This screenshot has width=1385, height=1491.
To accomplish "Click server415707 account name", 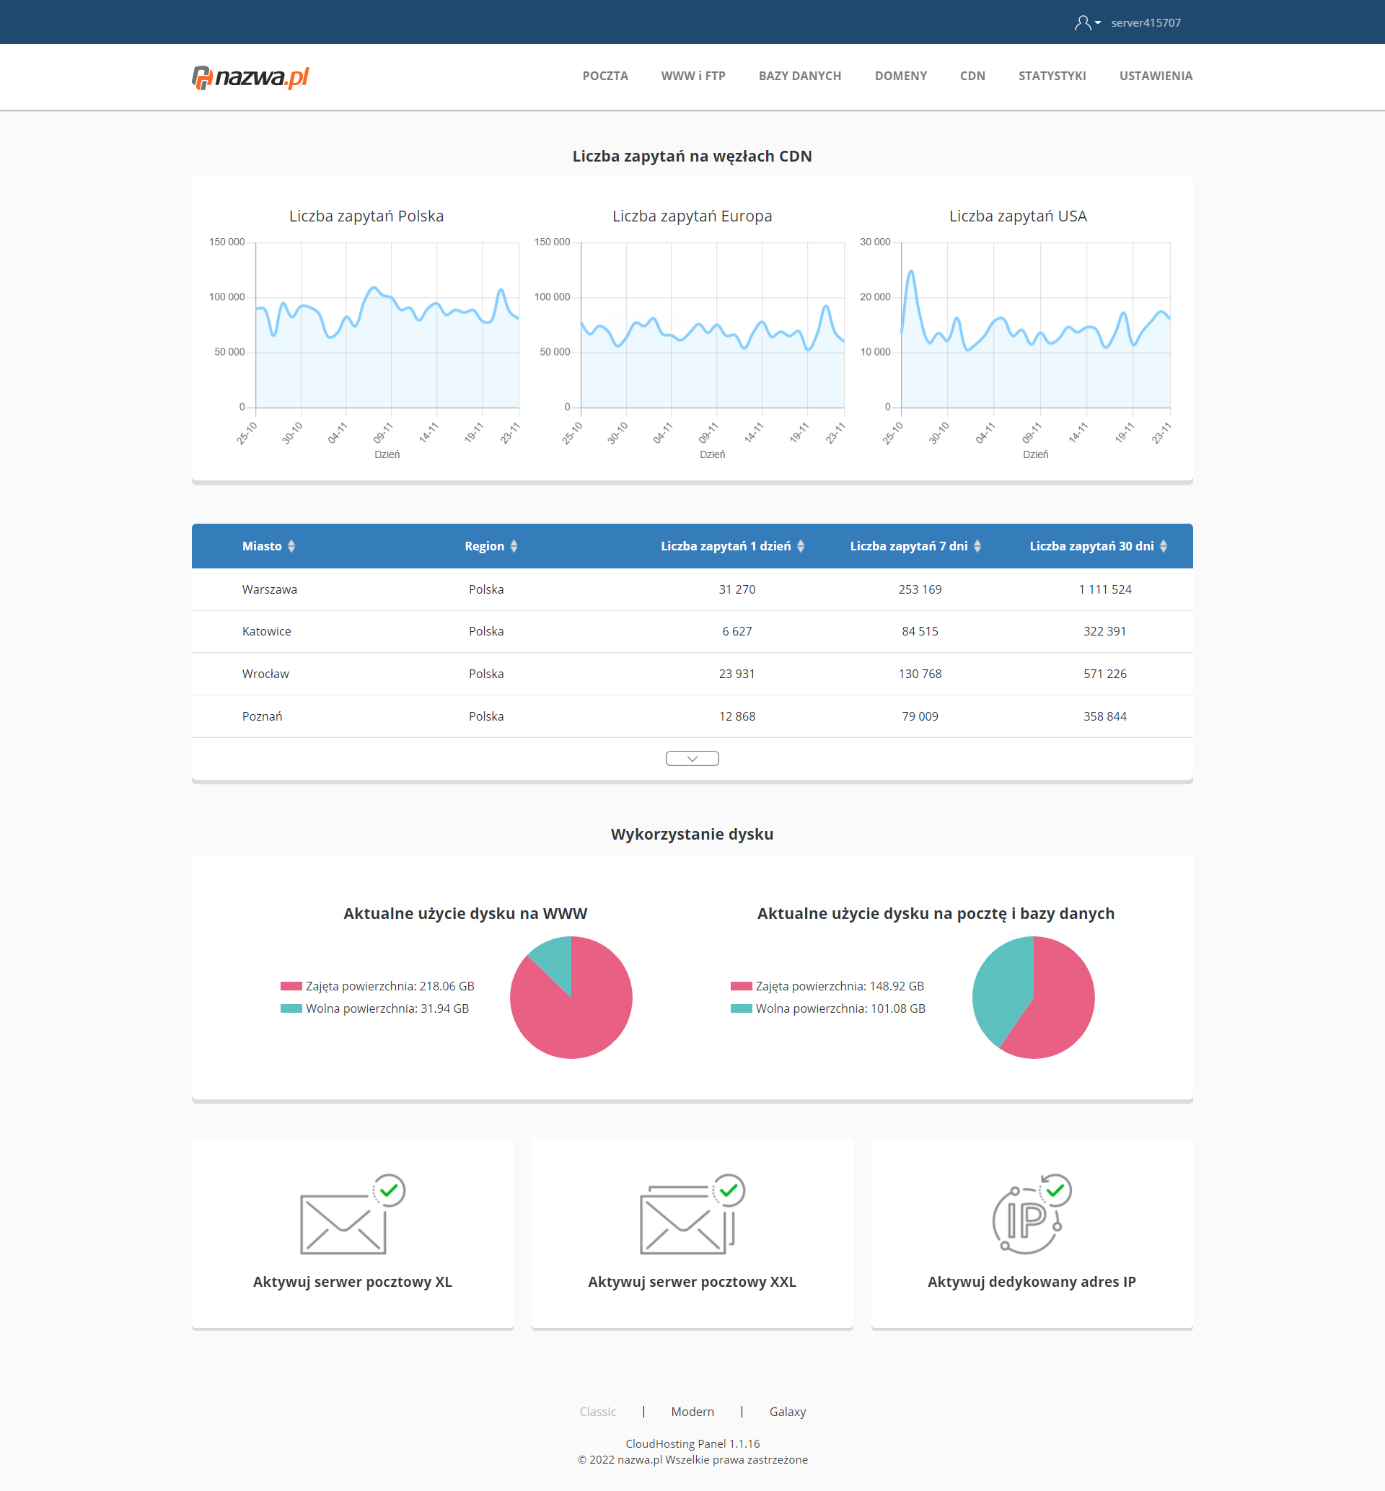I will coord(1146,23).
